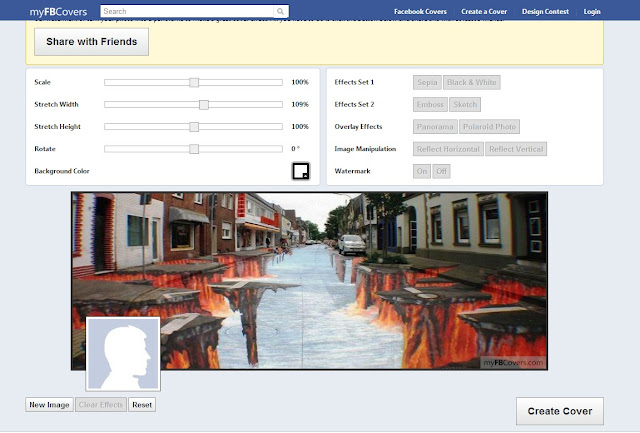
Task: Turn the watermark On
Action: [422, 171]
